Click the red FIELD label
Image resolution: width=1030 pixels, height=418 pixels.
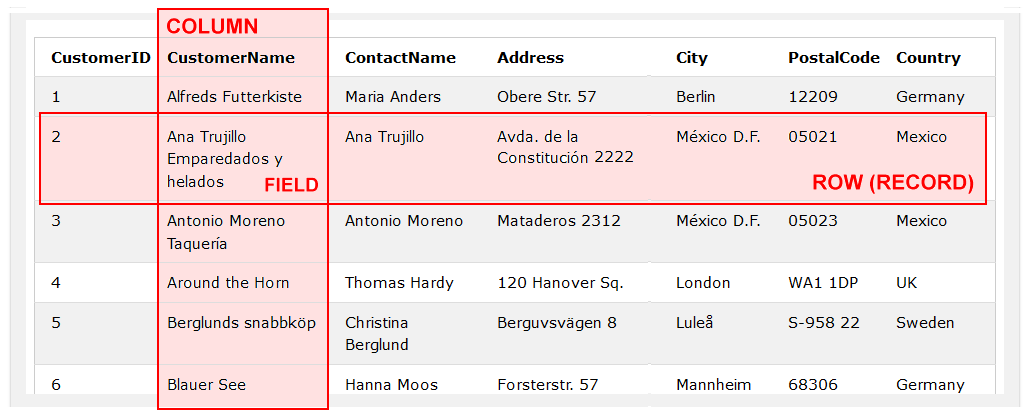click(291, 185)
